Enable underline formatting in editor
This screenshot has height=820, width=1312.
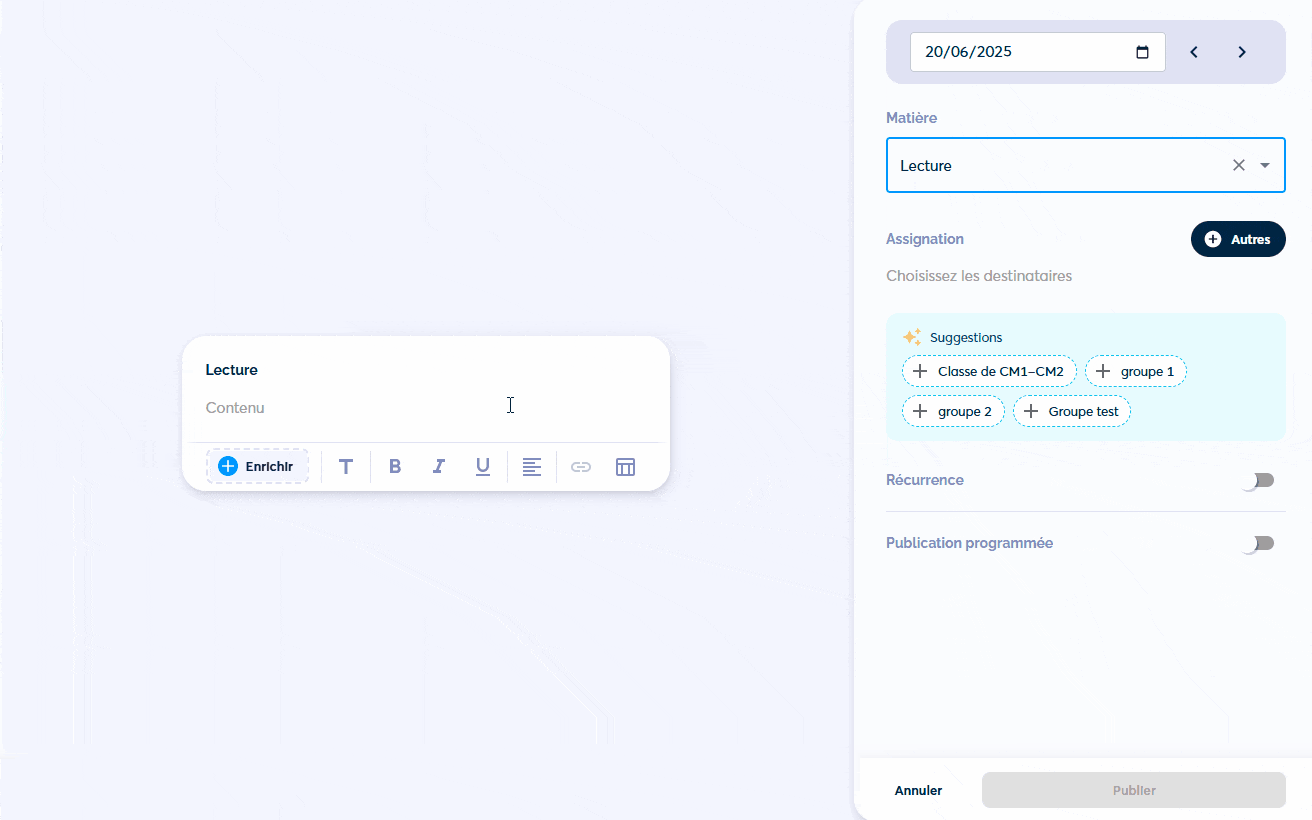click(483, 467)
